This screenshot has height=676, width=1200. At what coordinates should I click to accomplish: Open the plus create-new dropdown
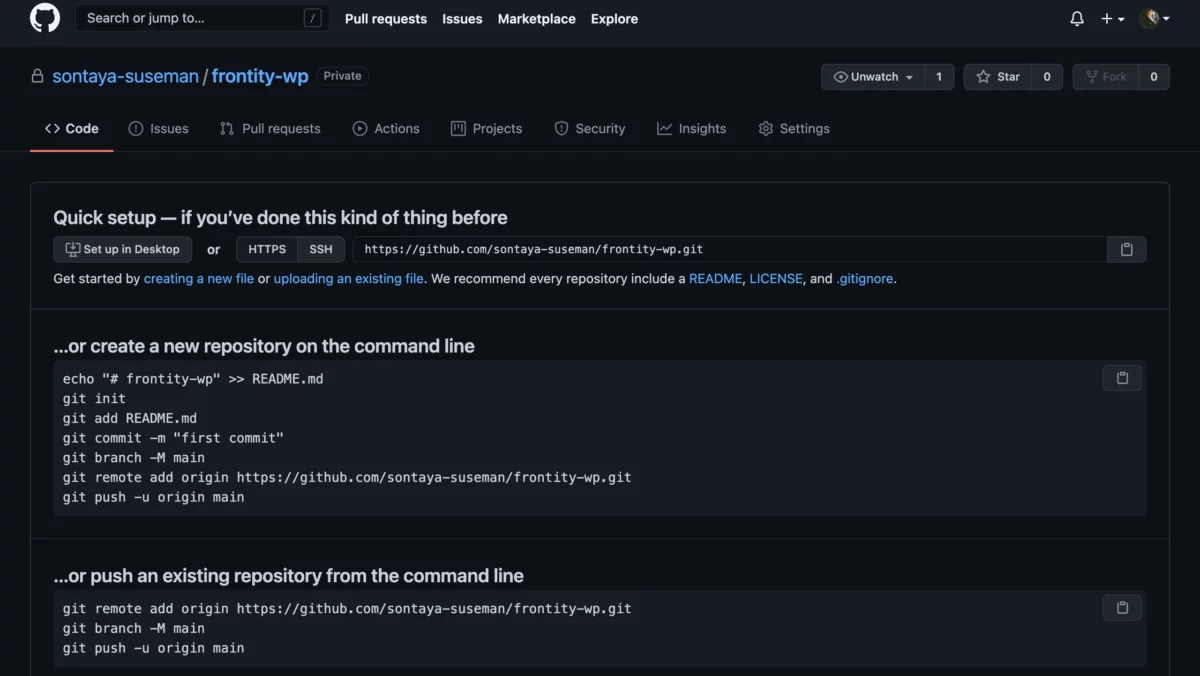(1112, 19)
